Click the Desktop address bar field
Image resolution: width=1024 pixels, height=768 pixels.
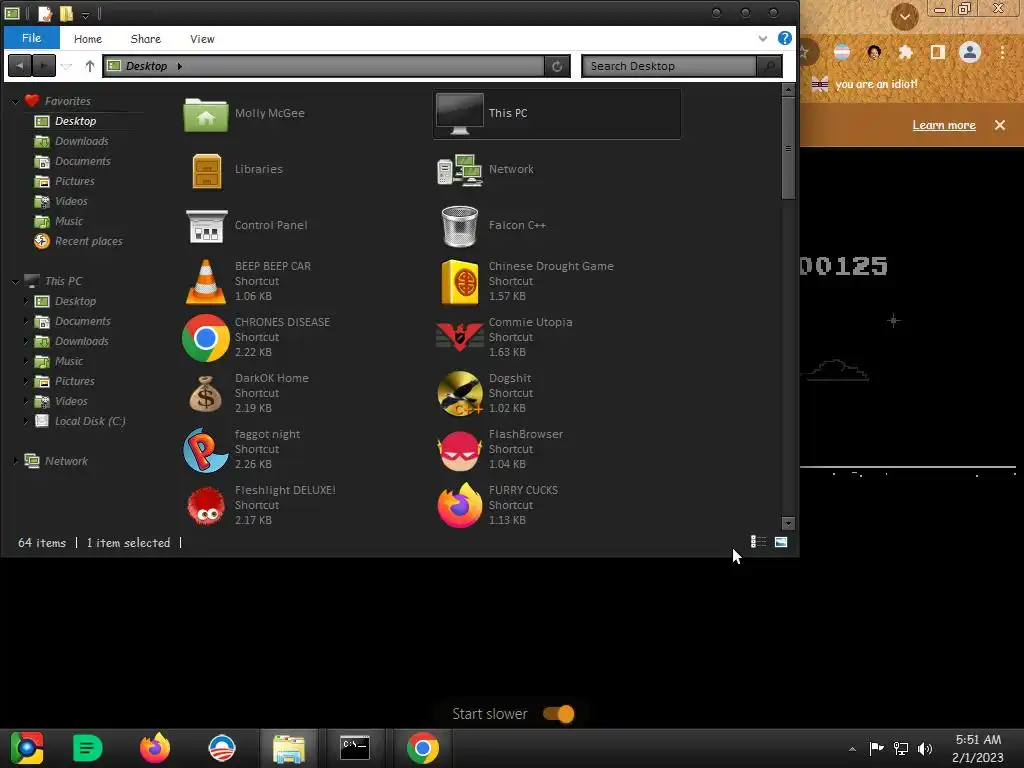click(x=323, y=66)
